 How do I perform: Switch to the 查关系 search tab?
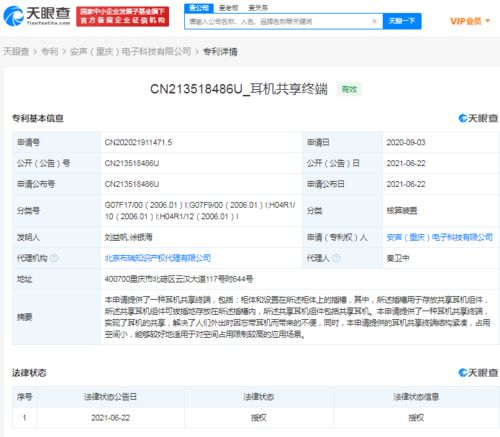[x=258, y=8]
